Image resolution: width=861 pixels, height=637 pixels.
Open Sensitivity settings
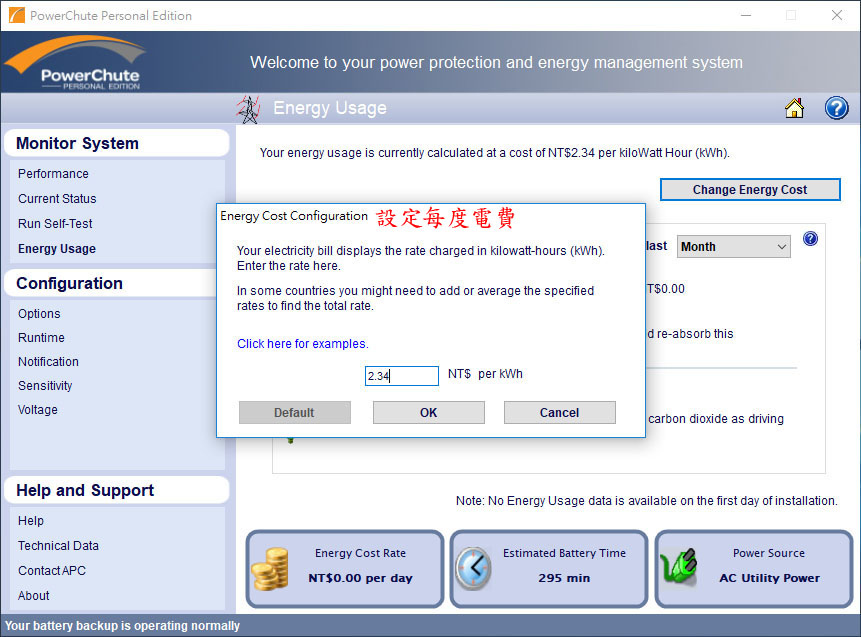click(x=45, y=385)
